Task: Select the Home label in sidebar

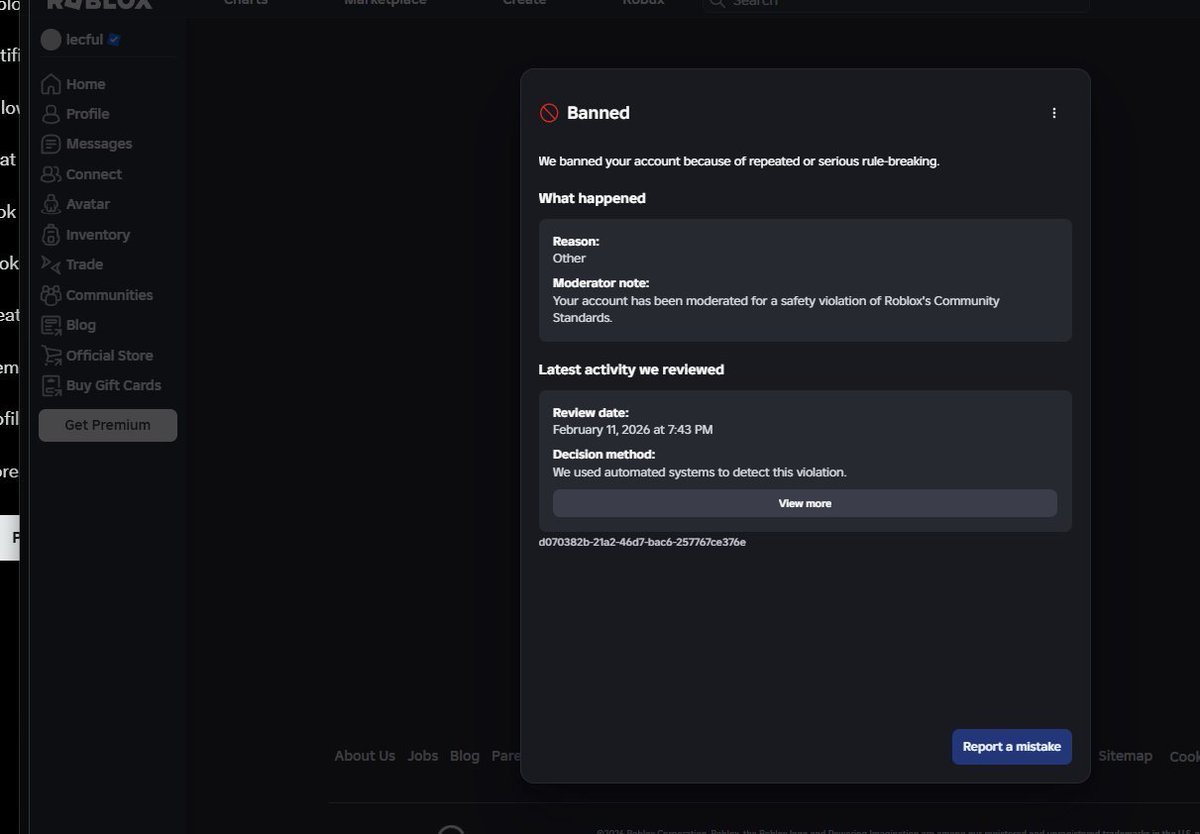Action: point(86,85)
